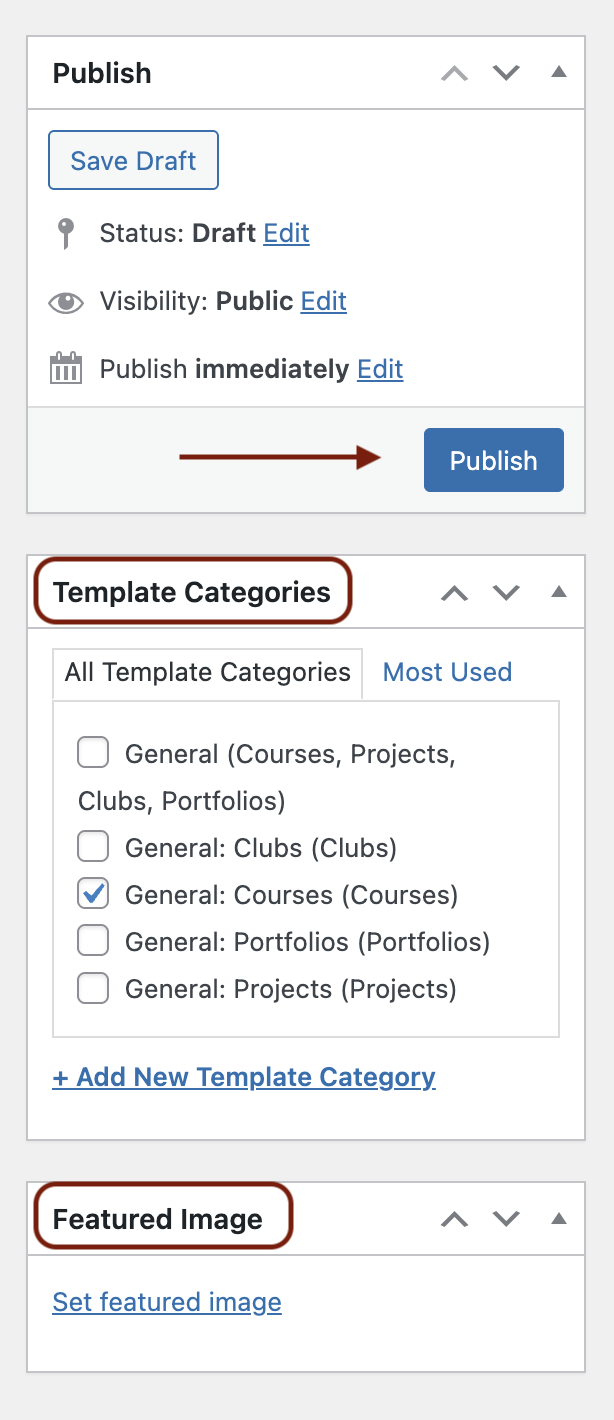
Task: Click the publish calendar icon
Action: (x=66, y=368)
